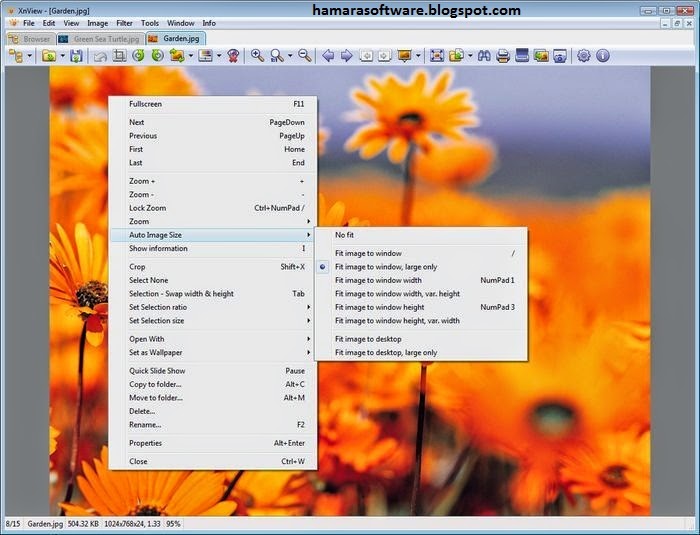Viewport: 700px width, 535px height.
Task: Click the 95% zoom value in status bar
Action: tap(173, 524)
